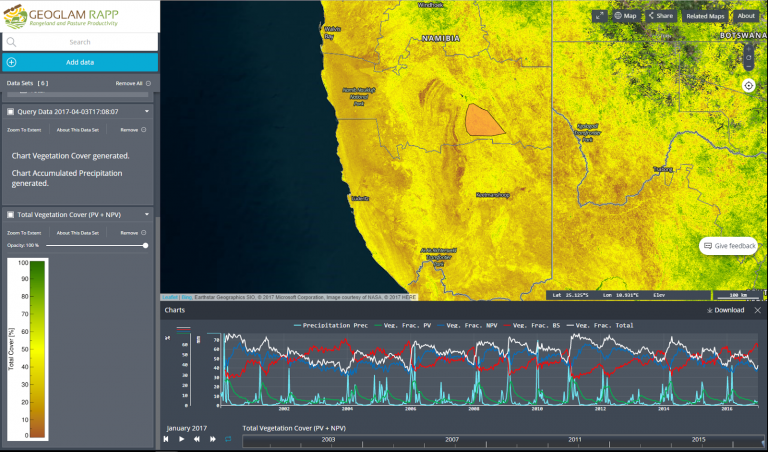The image size is (768, 452).
Task: Click 2007 on the timeline
Action: (452, 439)
